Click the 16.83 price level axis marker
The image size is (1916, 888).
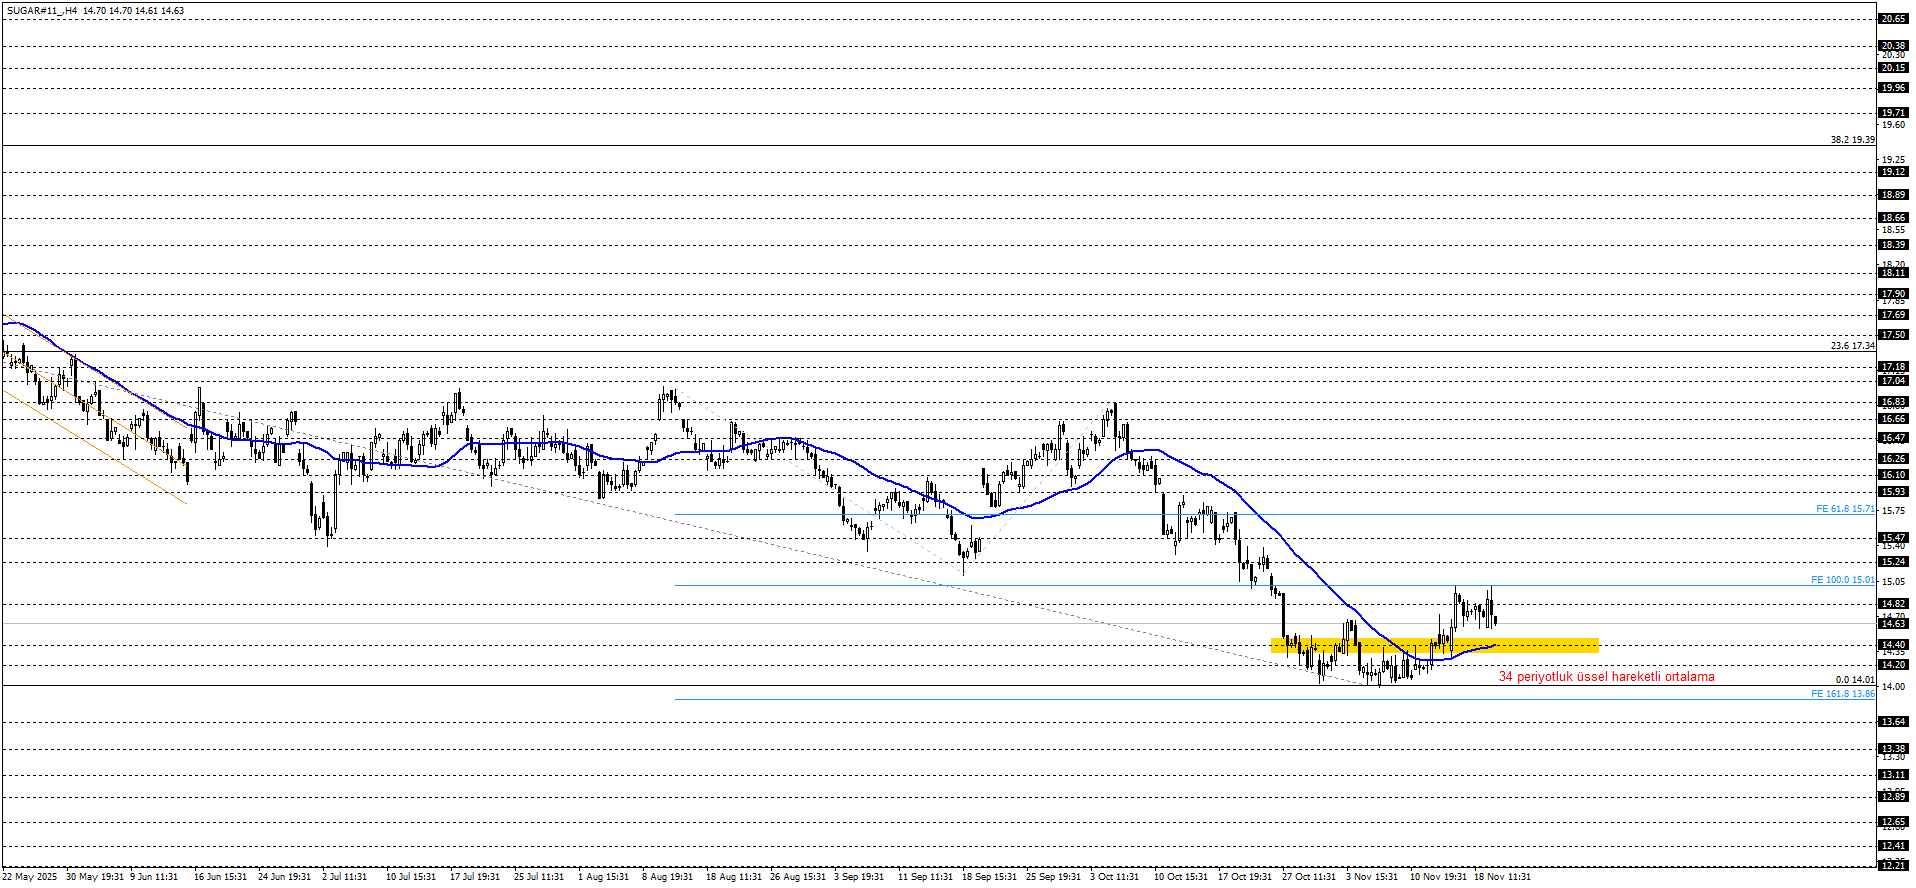1893,402
